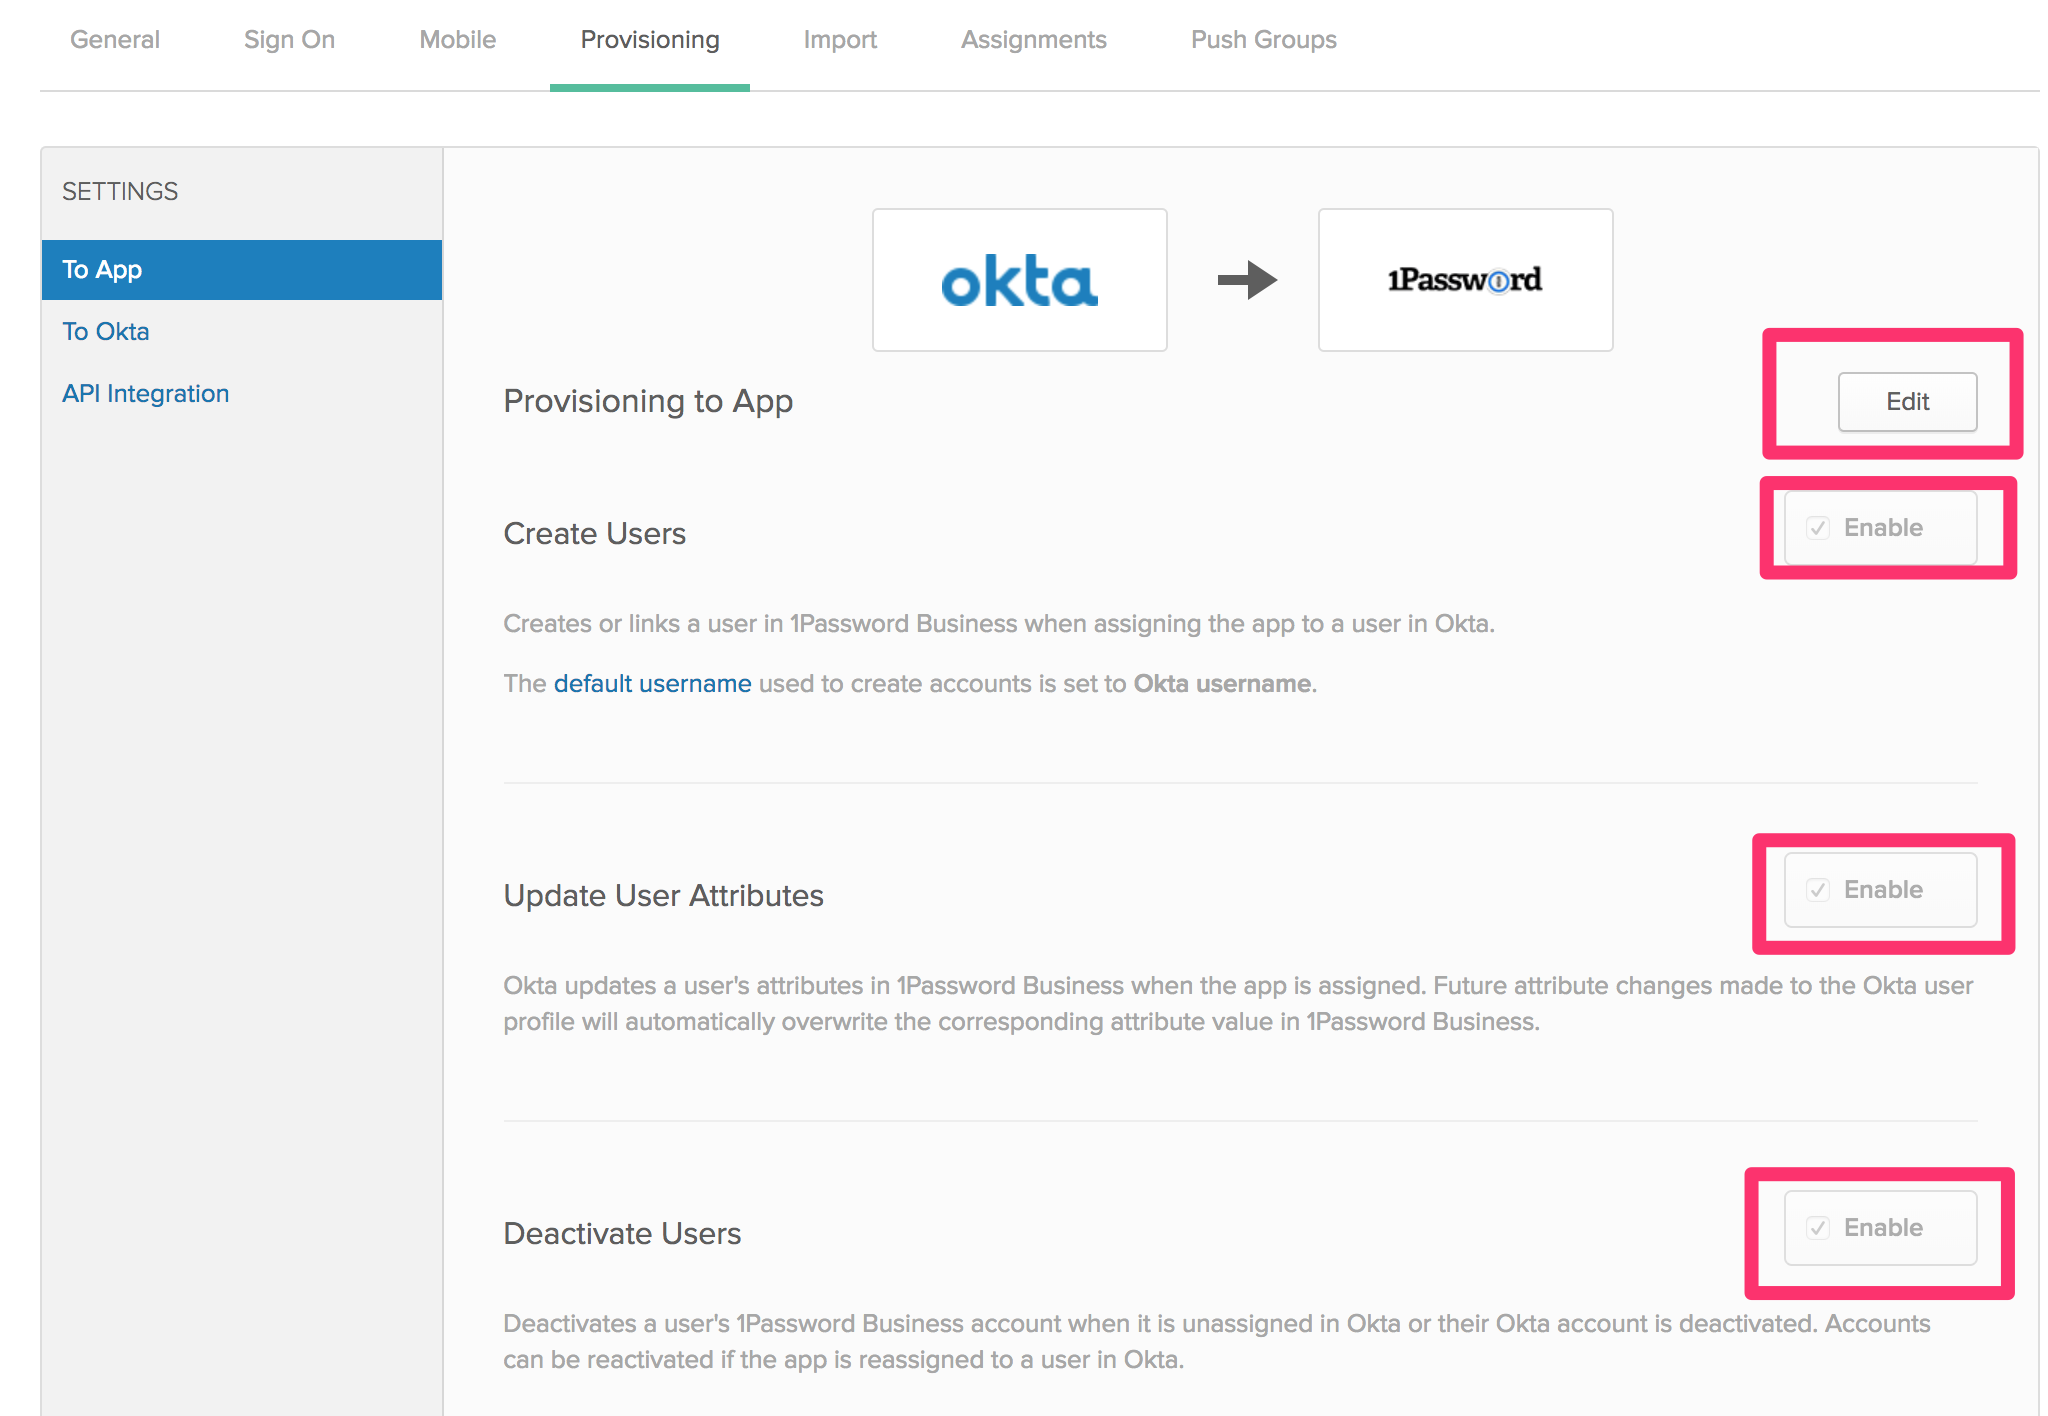Click the Okta logo tile
This screenshot has height=1416, width=2048.
(1019, 280)
